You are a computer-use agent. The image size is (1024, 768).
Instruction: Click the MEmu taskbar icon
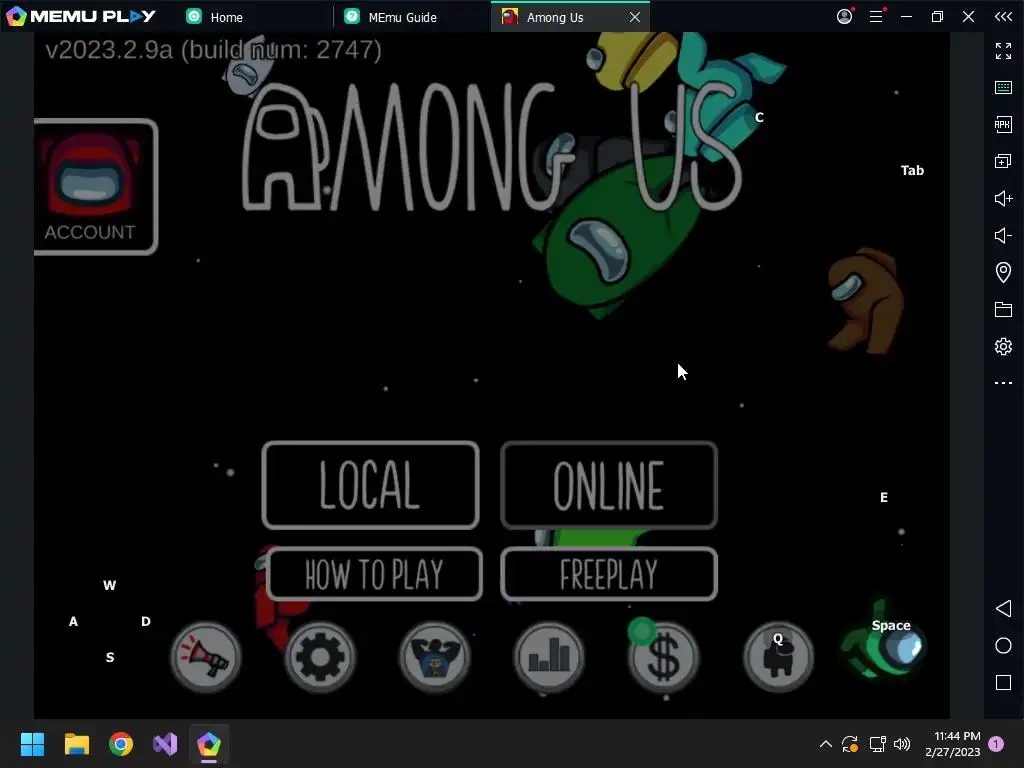coord(208,744)
